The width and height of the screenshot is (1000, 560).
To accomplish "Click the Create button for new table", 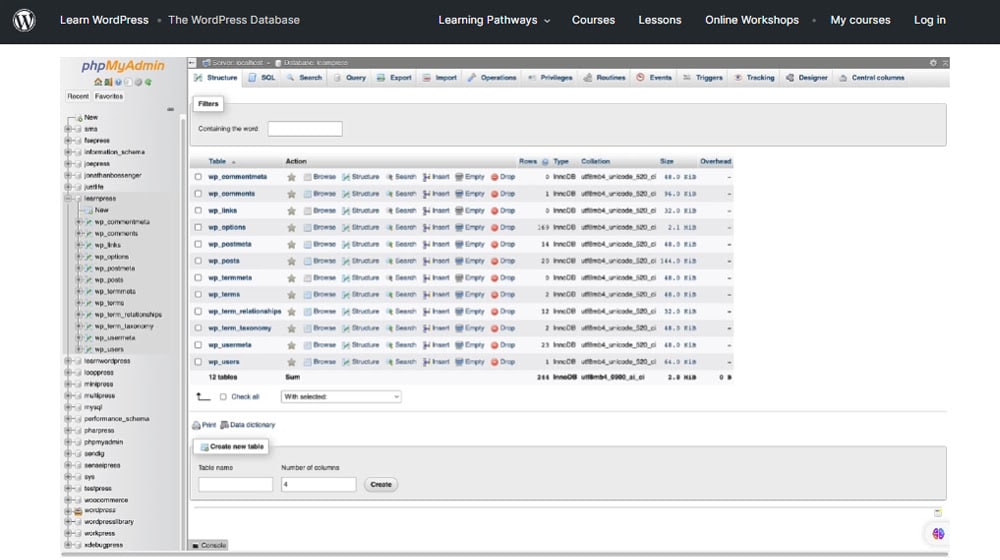I will pyautogui.click(x=381, y=485).
